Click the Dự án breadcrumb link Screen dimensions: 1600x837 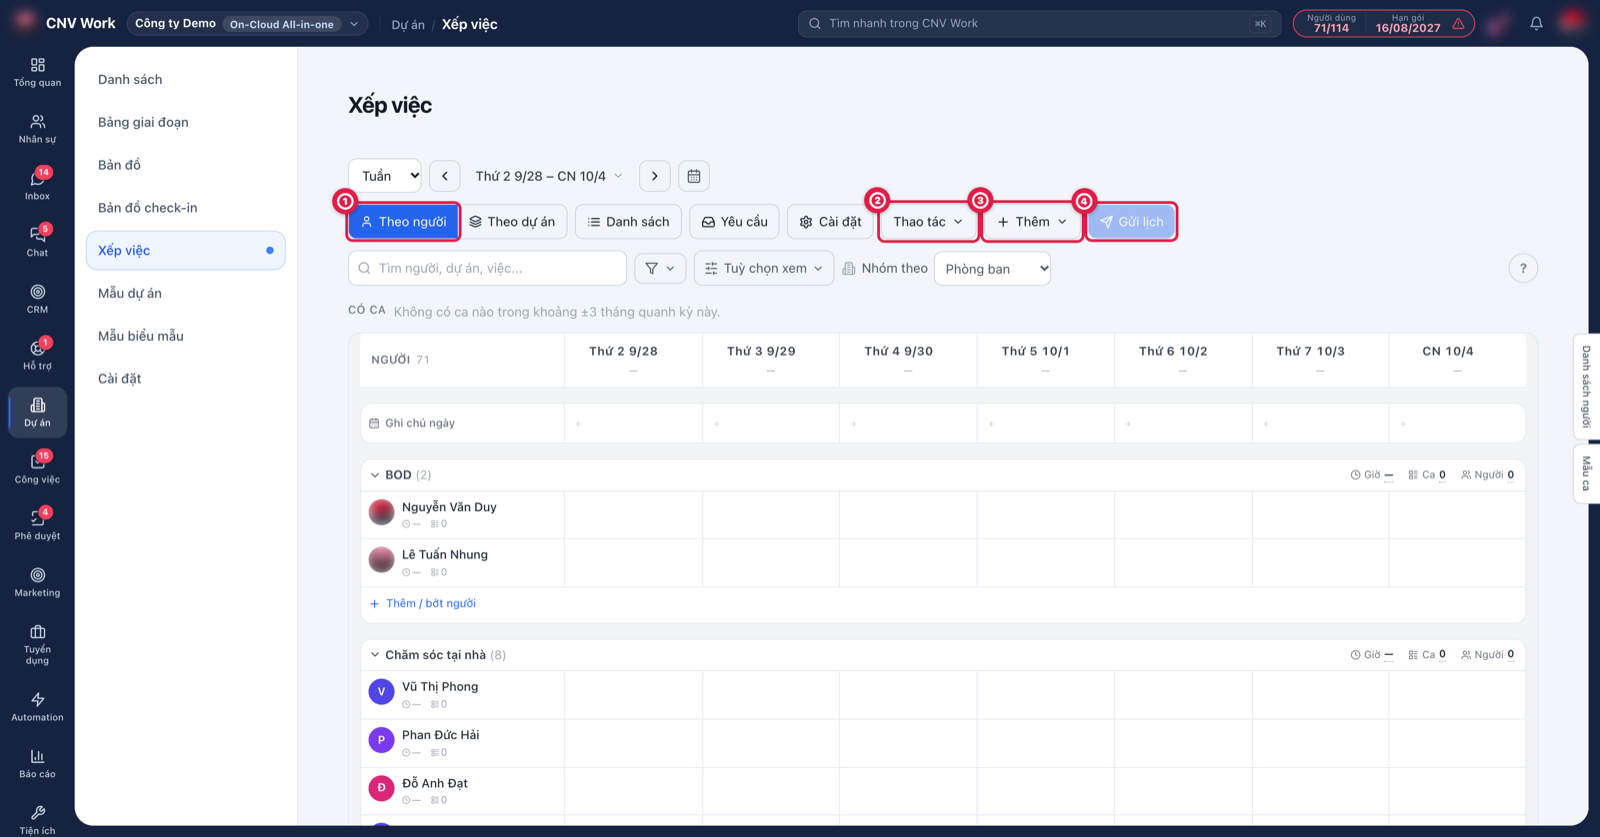tap(408, 24)
